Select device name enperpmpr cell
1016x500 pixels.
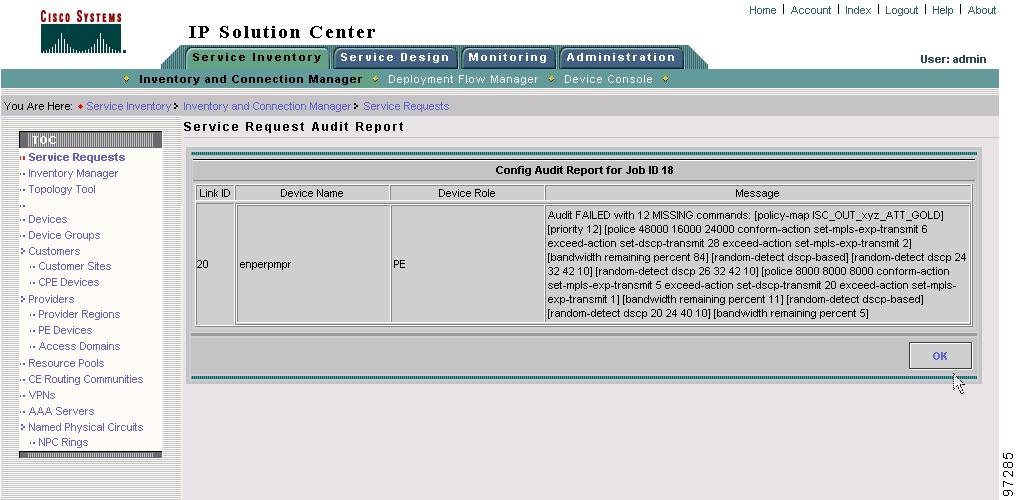(312, 264)
